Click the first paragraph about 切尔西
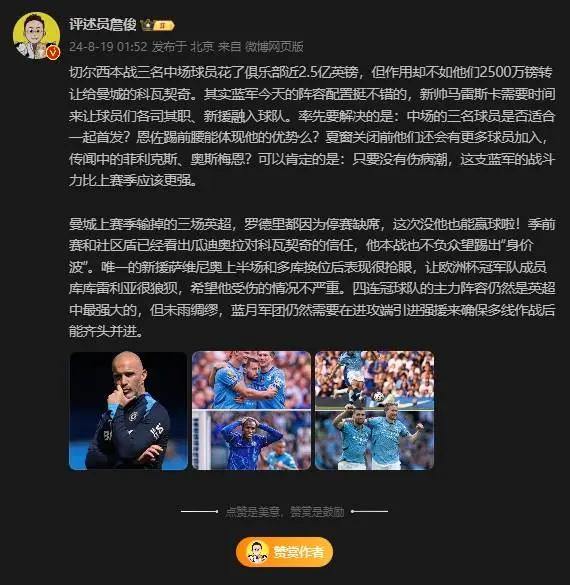 click(x=312, y=126)
